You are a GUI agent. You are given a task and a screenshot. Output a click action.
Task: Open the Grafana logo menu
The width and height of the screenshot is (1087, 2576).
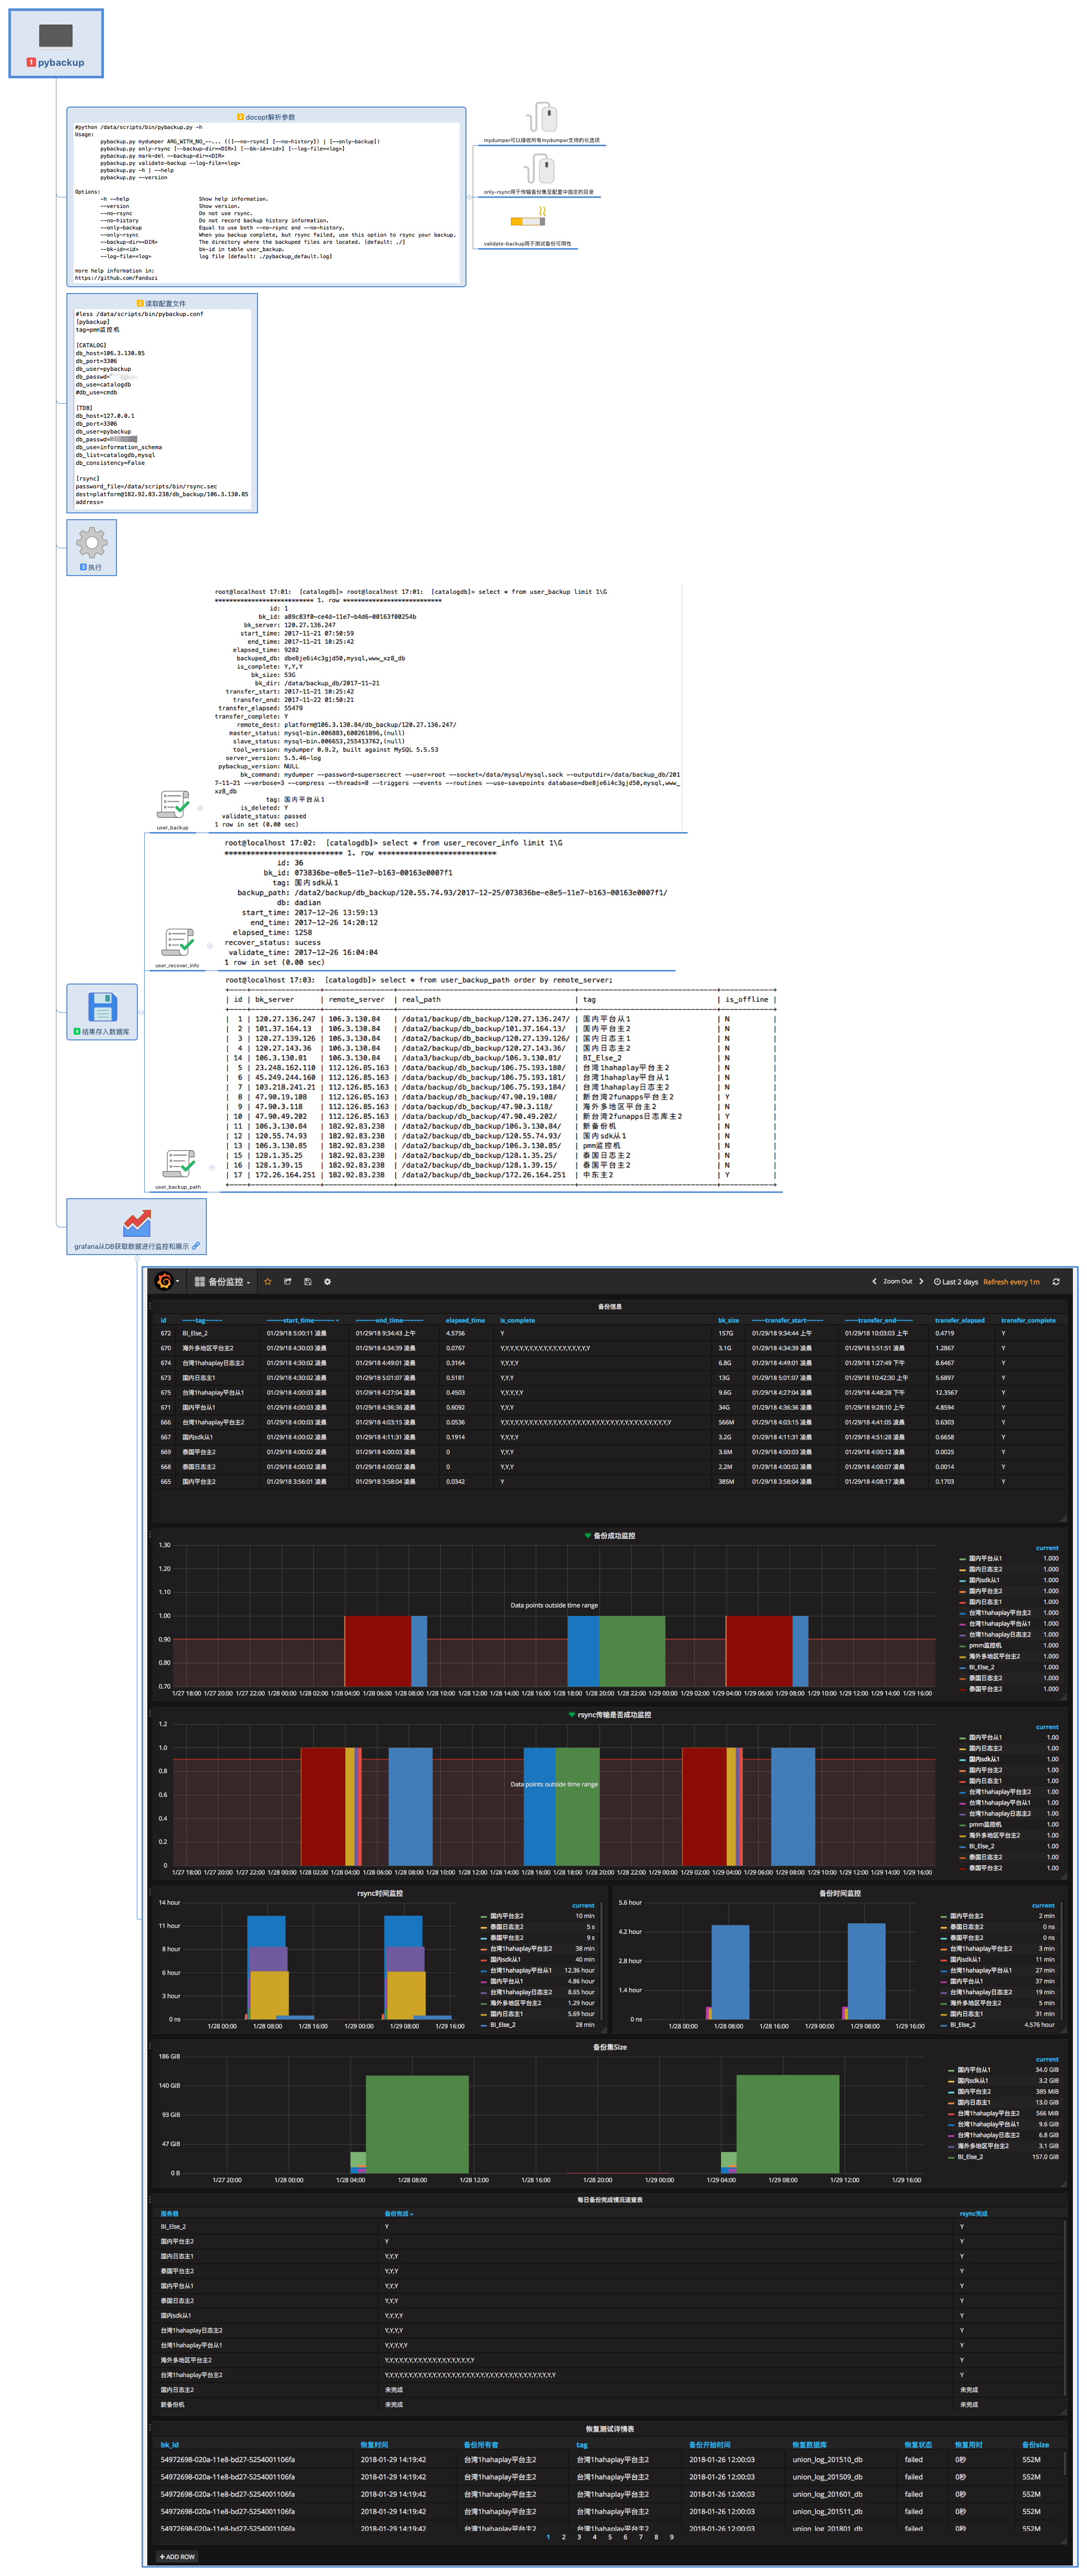(x=165, y=1281)
